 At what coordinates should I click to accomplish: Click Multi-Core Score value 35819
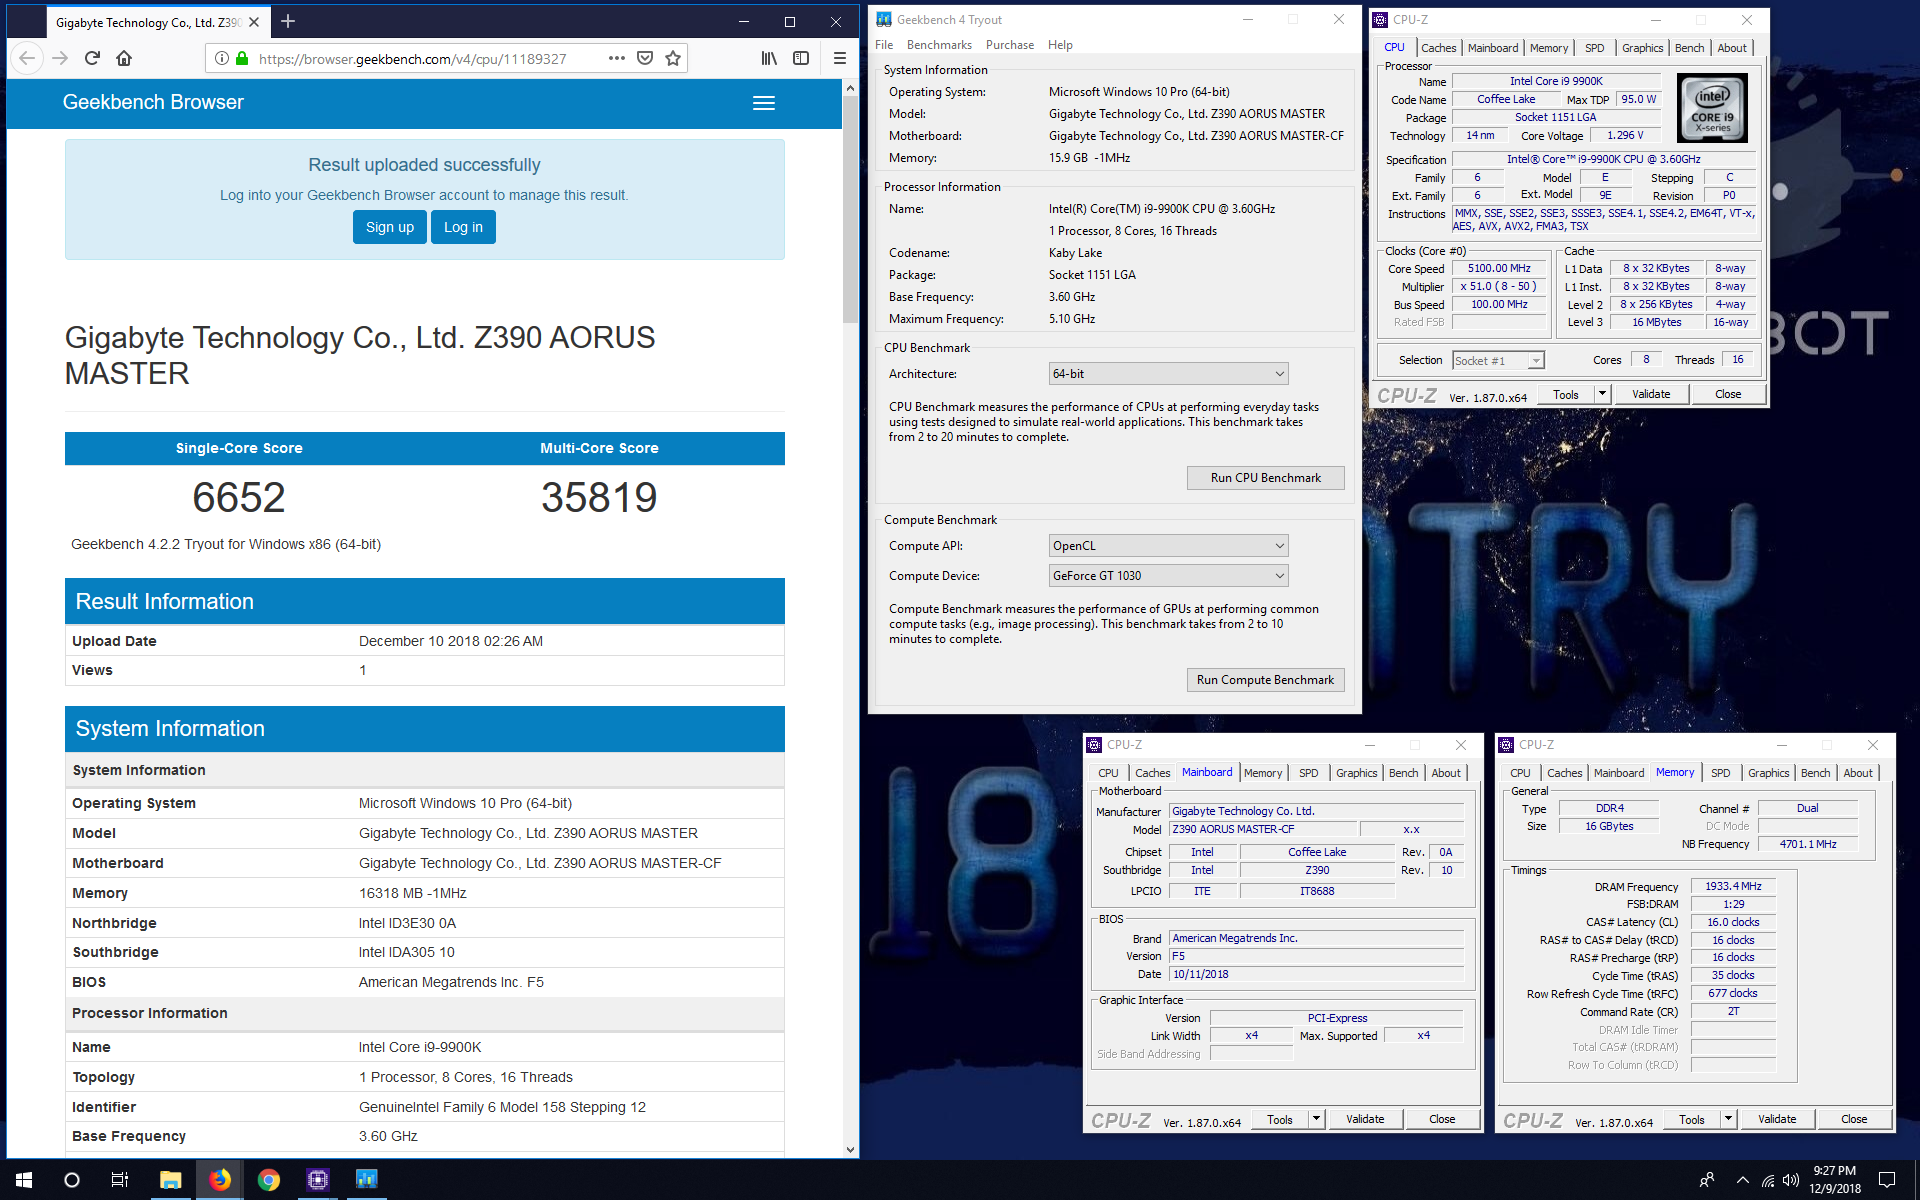[599, 498]
